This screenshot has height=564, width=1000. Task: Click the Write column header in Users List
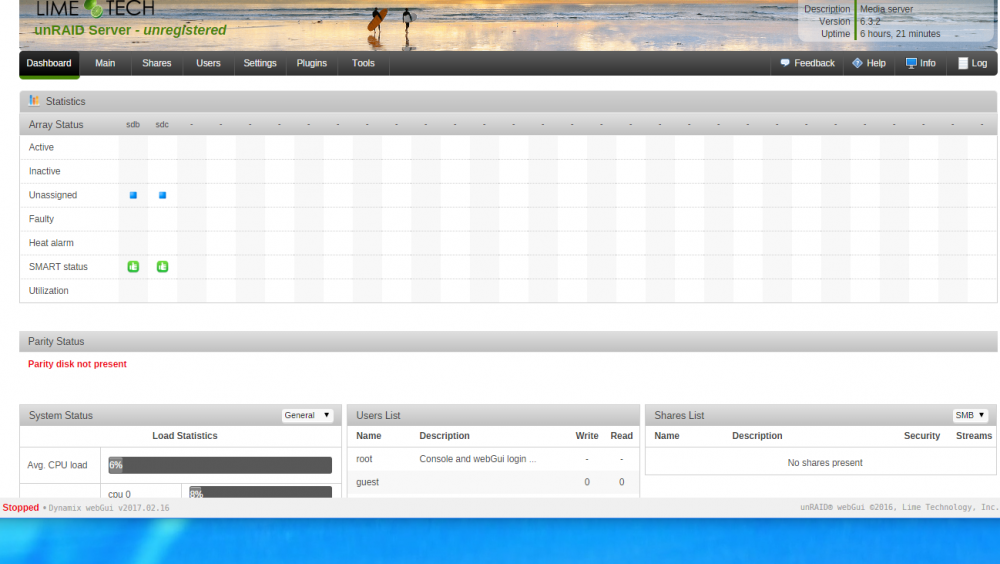pos(587,436)
